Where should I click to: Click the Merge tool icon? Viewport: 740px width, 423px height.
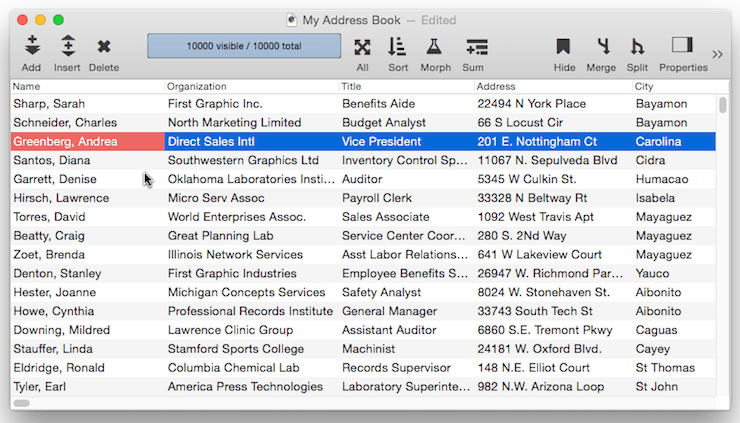click(x=603, y=46)
